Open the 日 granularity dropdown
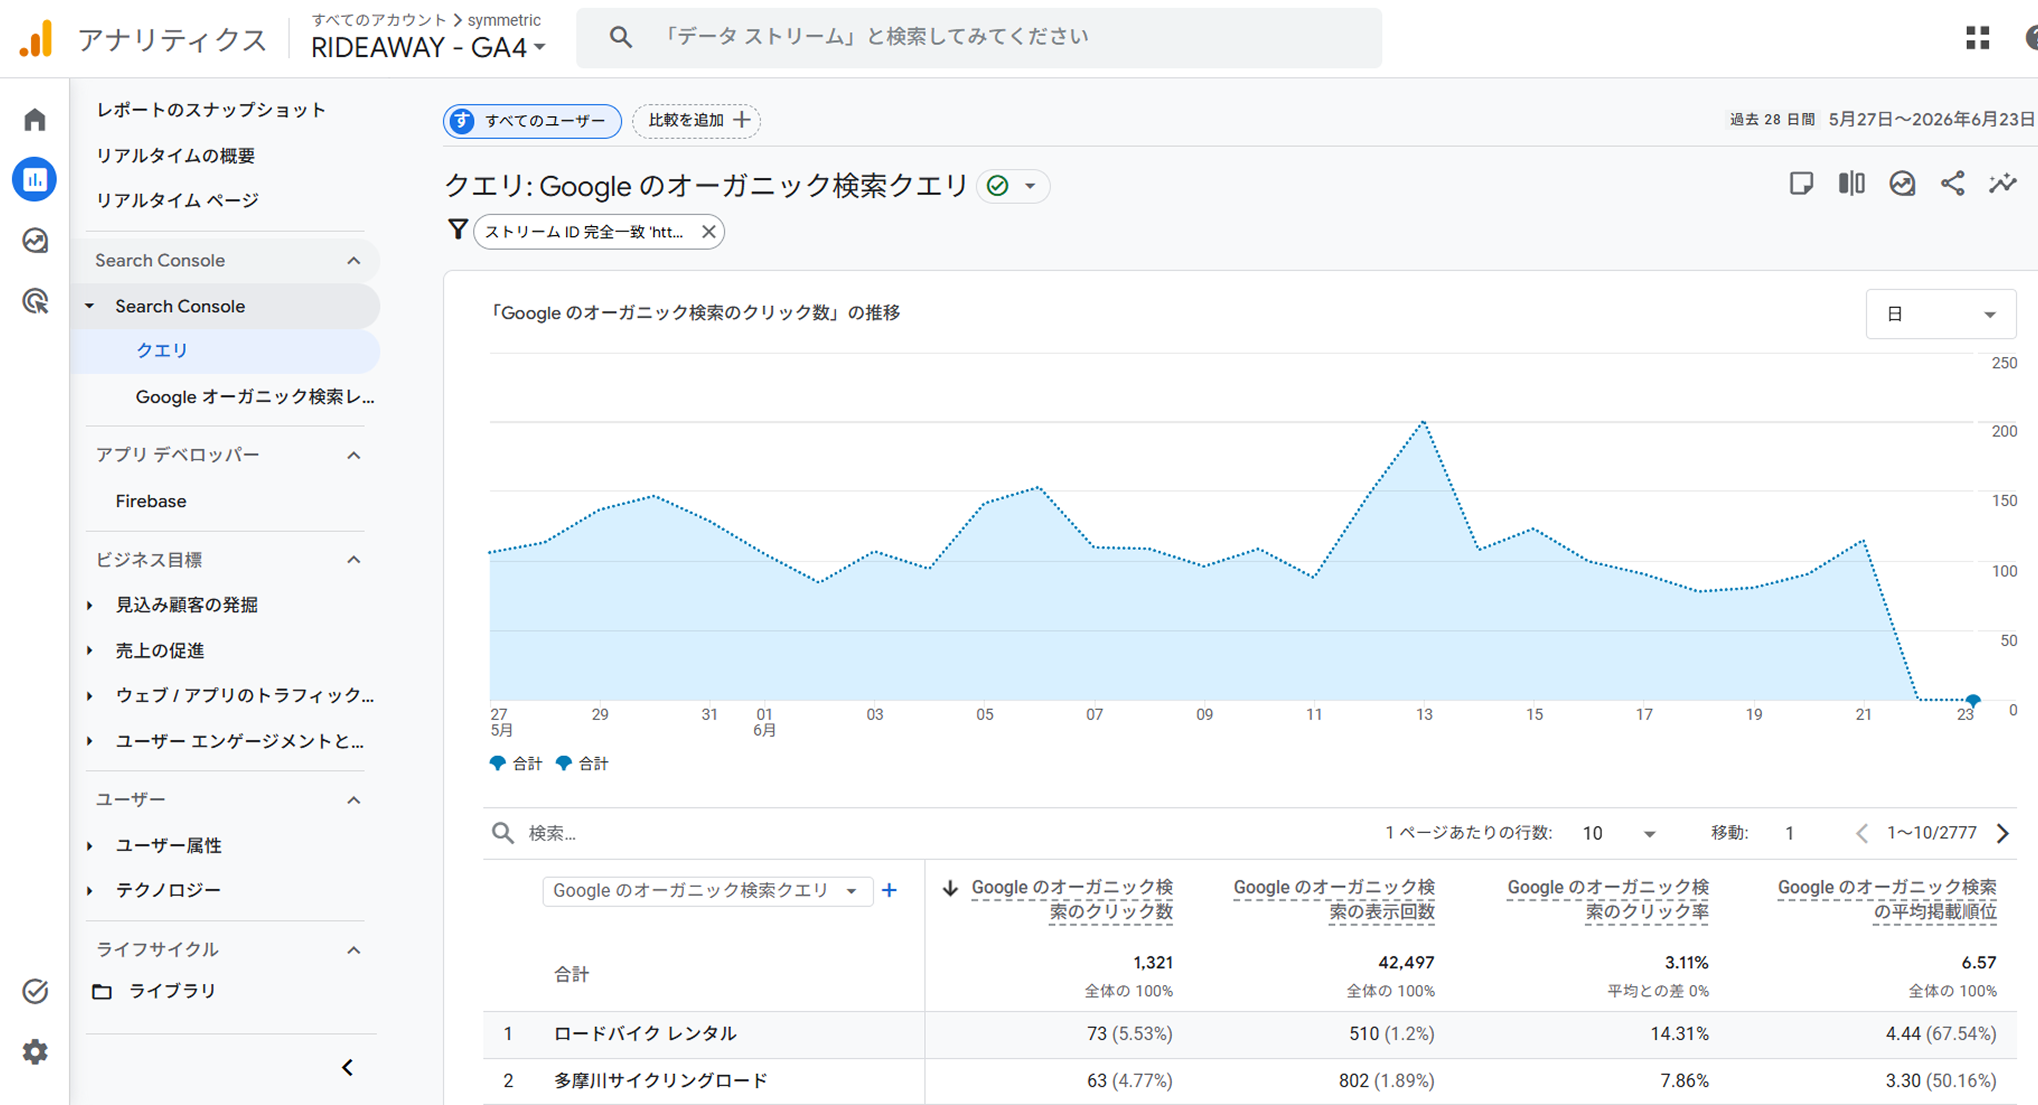 (x=1940, y=314)
